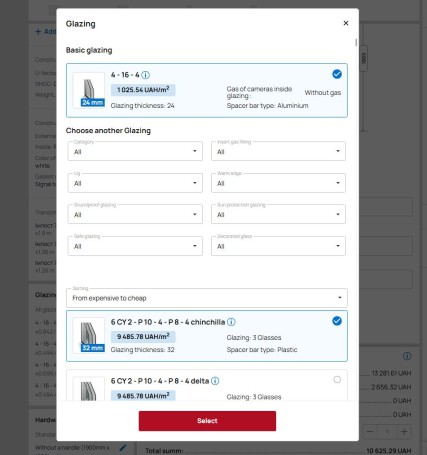
Task: Expand the Warm edge filter dropdown
Action: click(x=278, y=183)
